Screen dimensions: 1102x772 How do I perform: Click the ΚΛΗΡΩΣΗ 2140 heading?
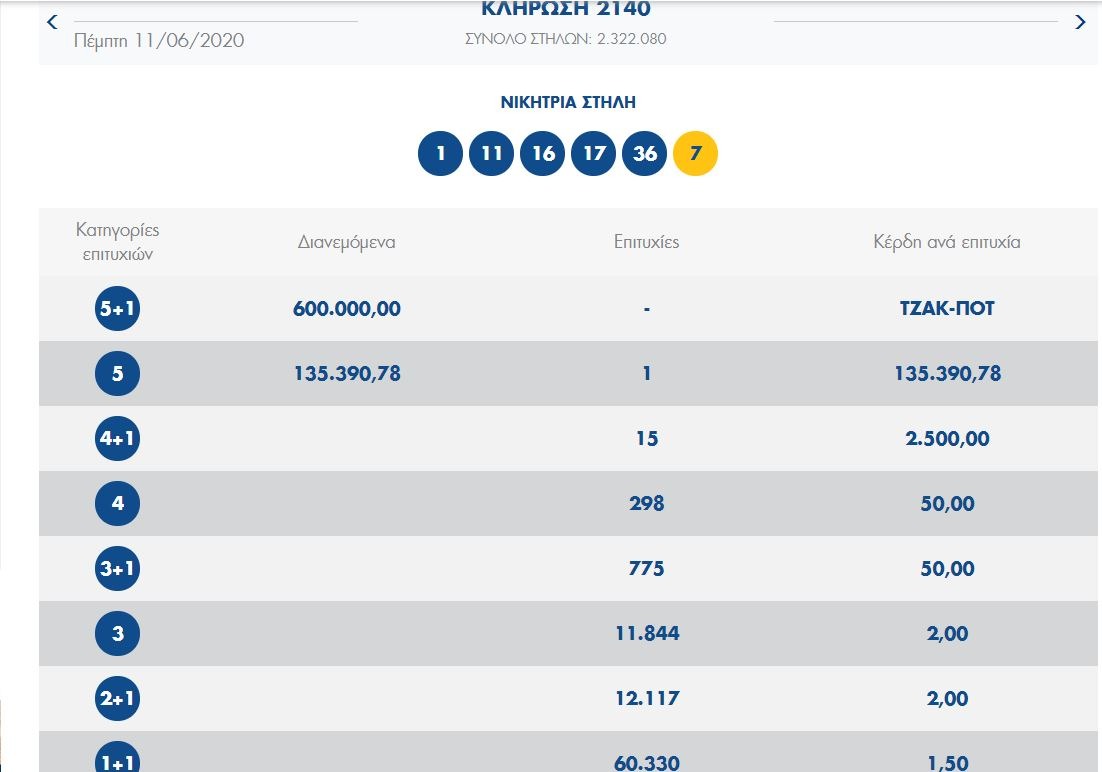(566, 10)
